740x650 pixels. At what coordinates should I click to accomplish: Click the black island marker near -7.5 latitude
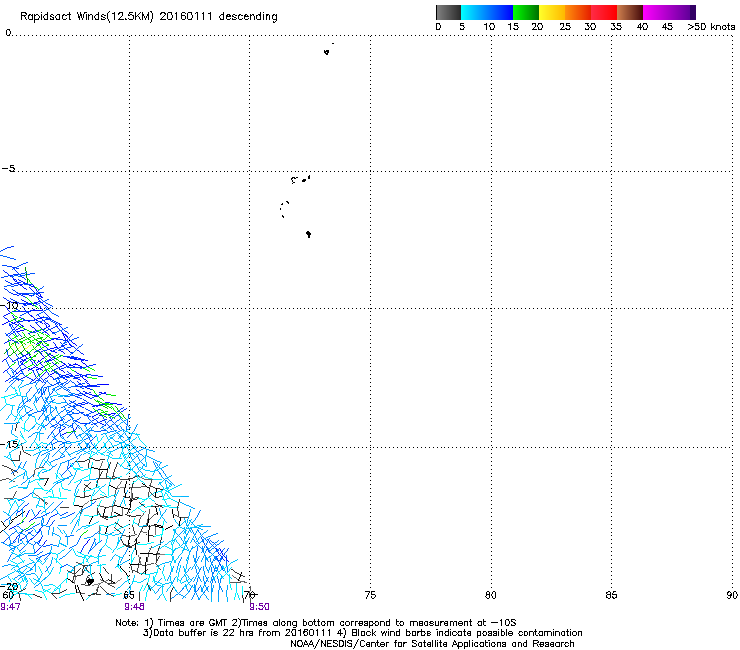tap(309, 234)
